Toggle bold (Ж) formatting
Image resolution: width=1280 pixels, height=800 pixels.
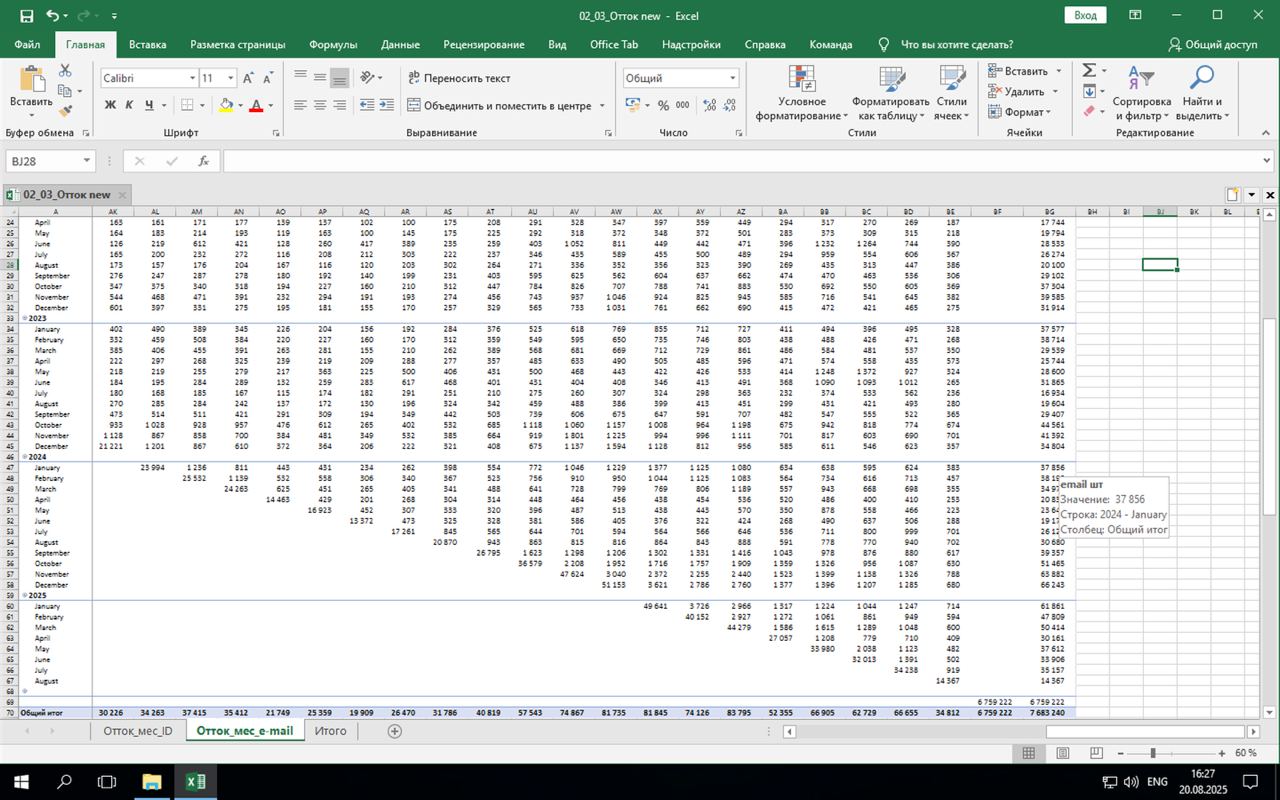pyautogui.click(x=110, y=105)
